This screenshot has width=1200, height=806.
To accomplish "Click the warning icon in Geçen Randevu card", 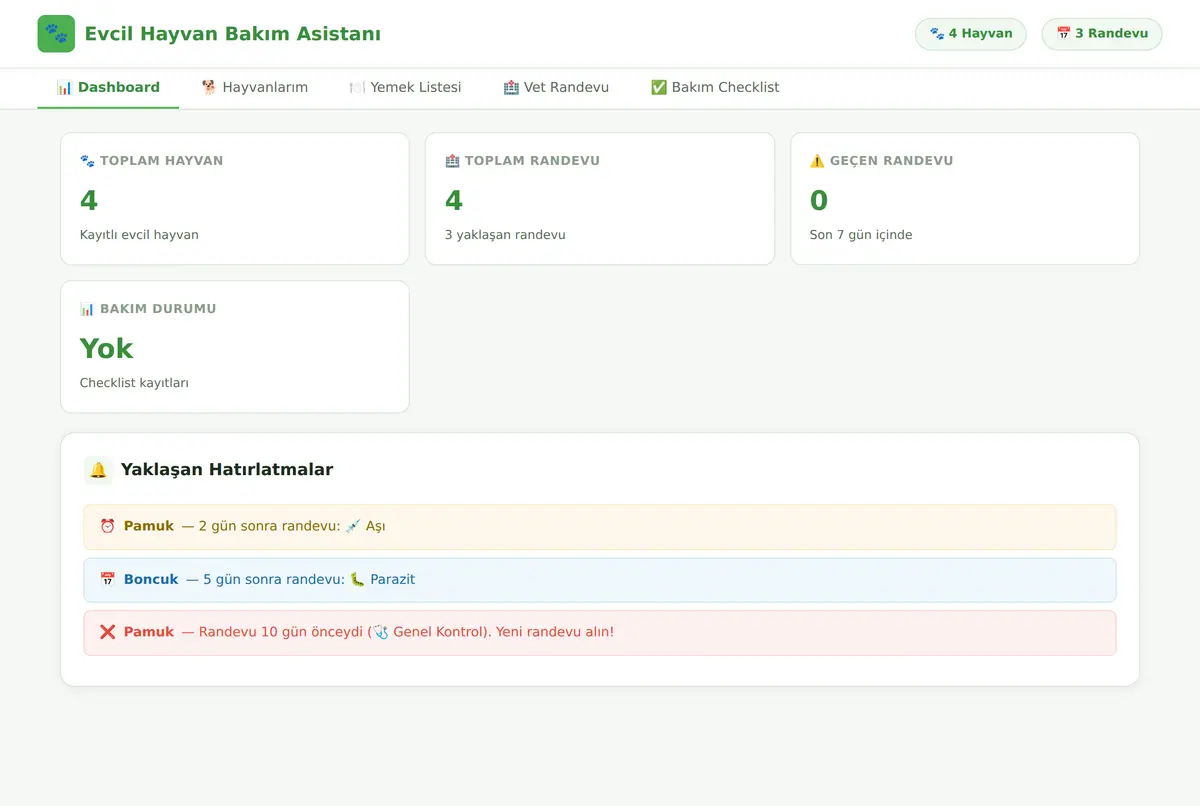I will pos(817,161).
